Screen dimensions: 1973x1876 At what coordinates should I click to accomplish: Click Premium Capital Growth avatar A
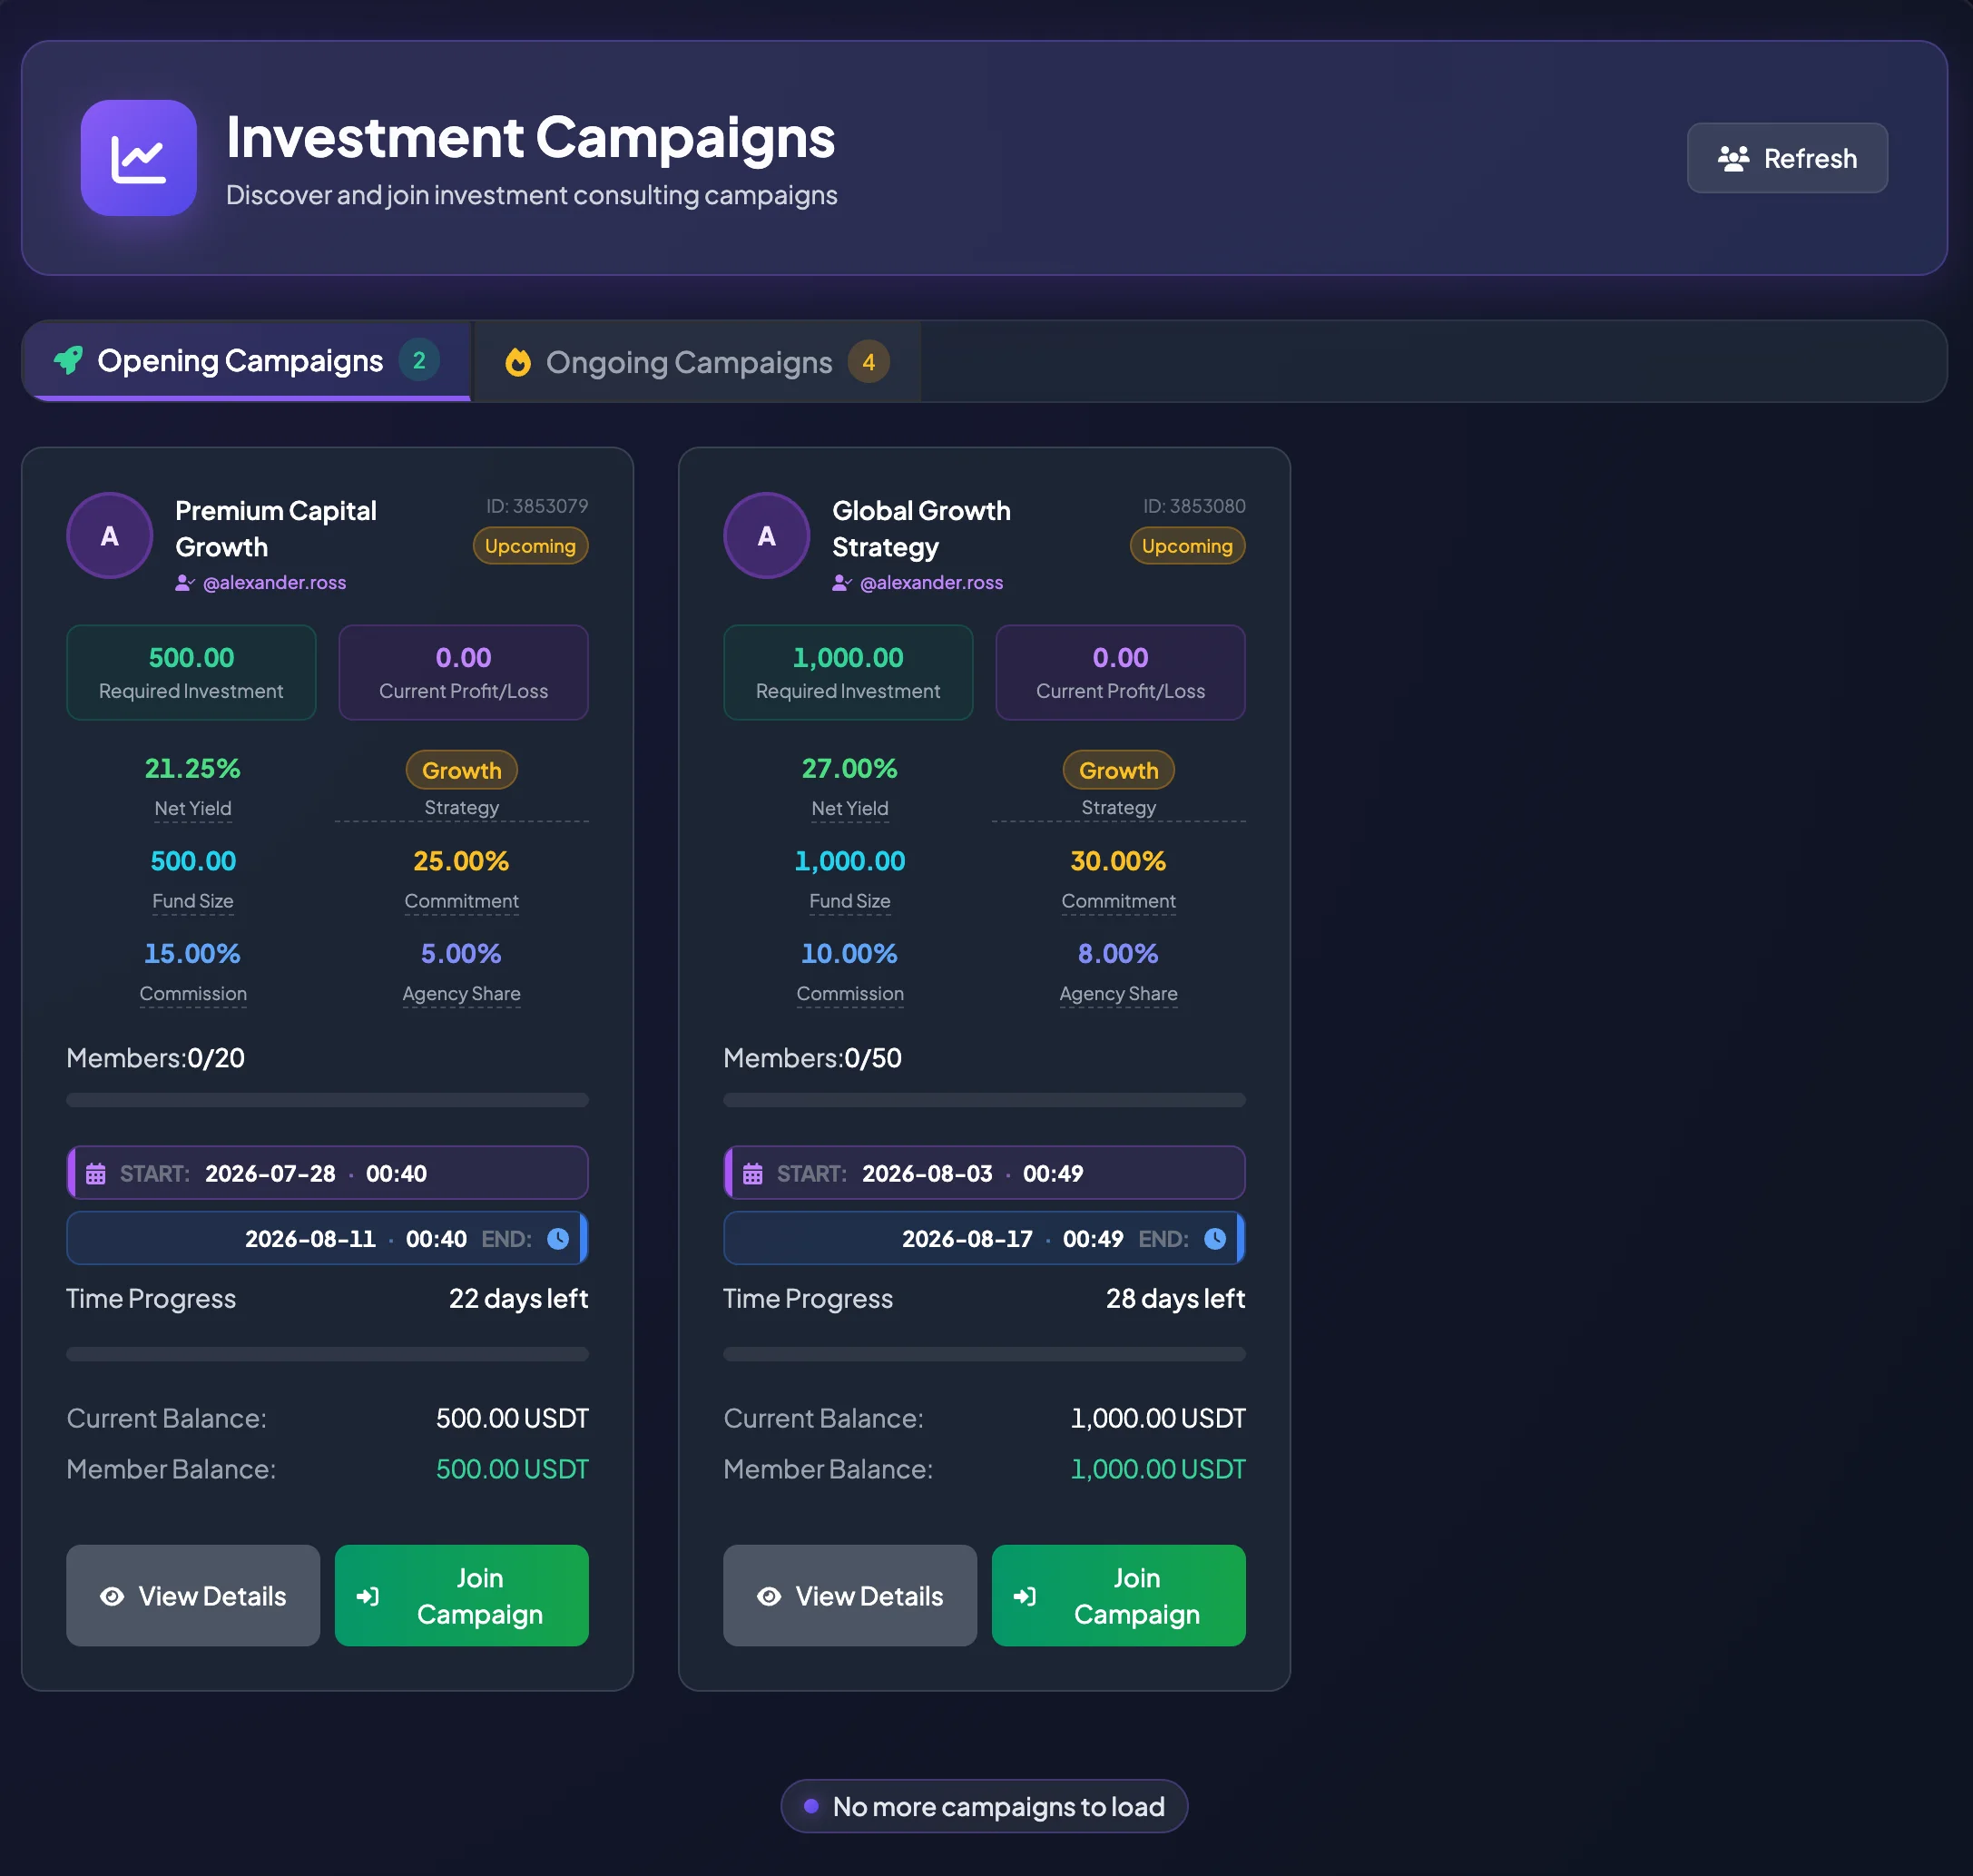pyautogui.click(x=110, y=536)
